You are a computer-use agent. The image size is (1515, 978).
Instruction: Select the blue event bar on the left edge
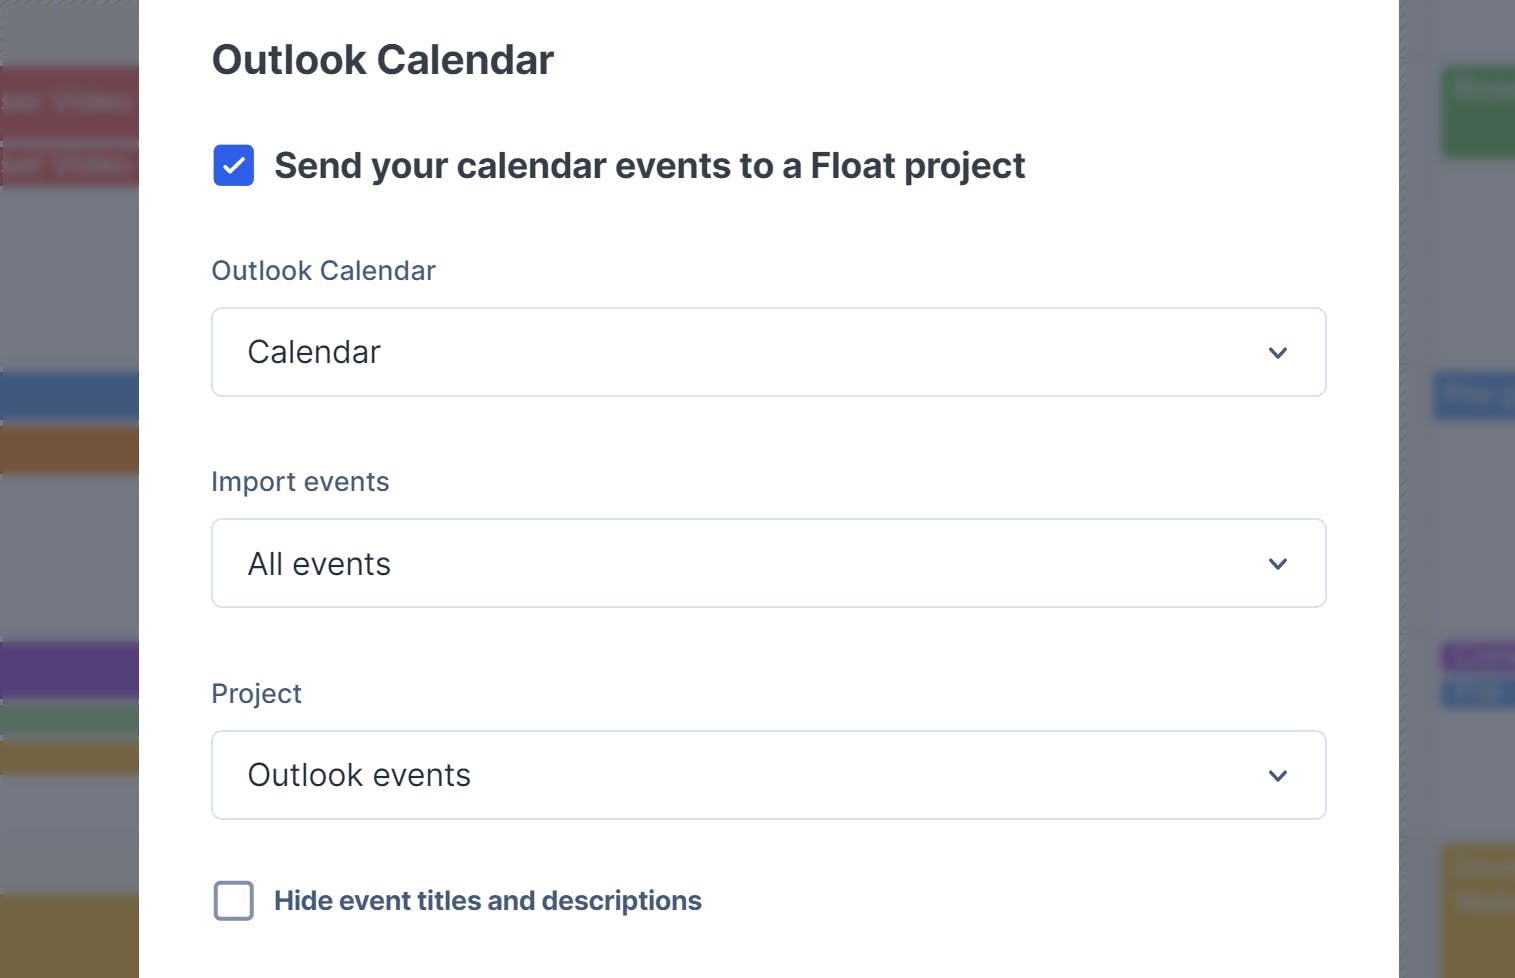[x=68, y=396]
